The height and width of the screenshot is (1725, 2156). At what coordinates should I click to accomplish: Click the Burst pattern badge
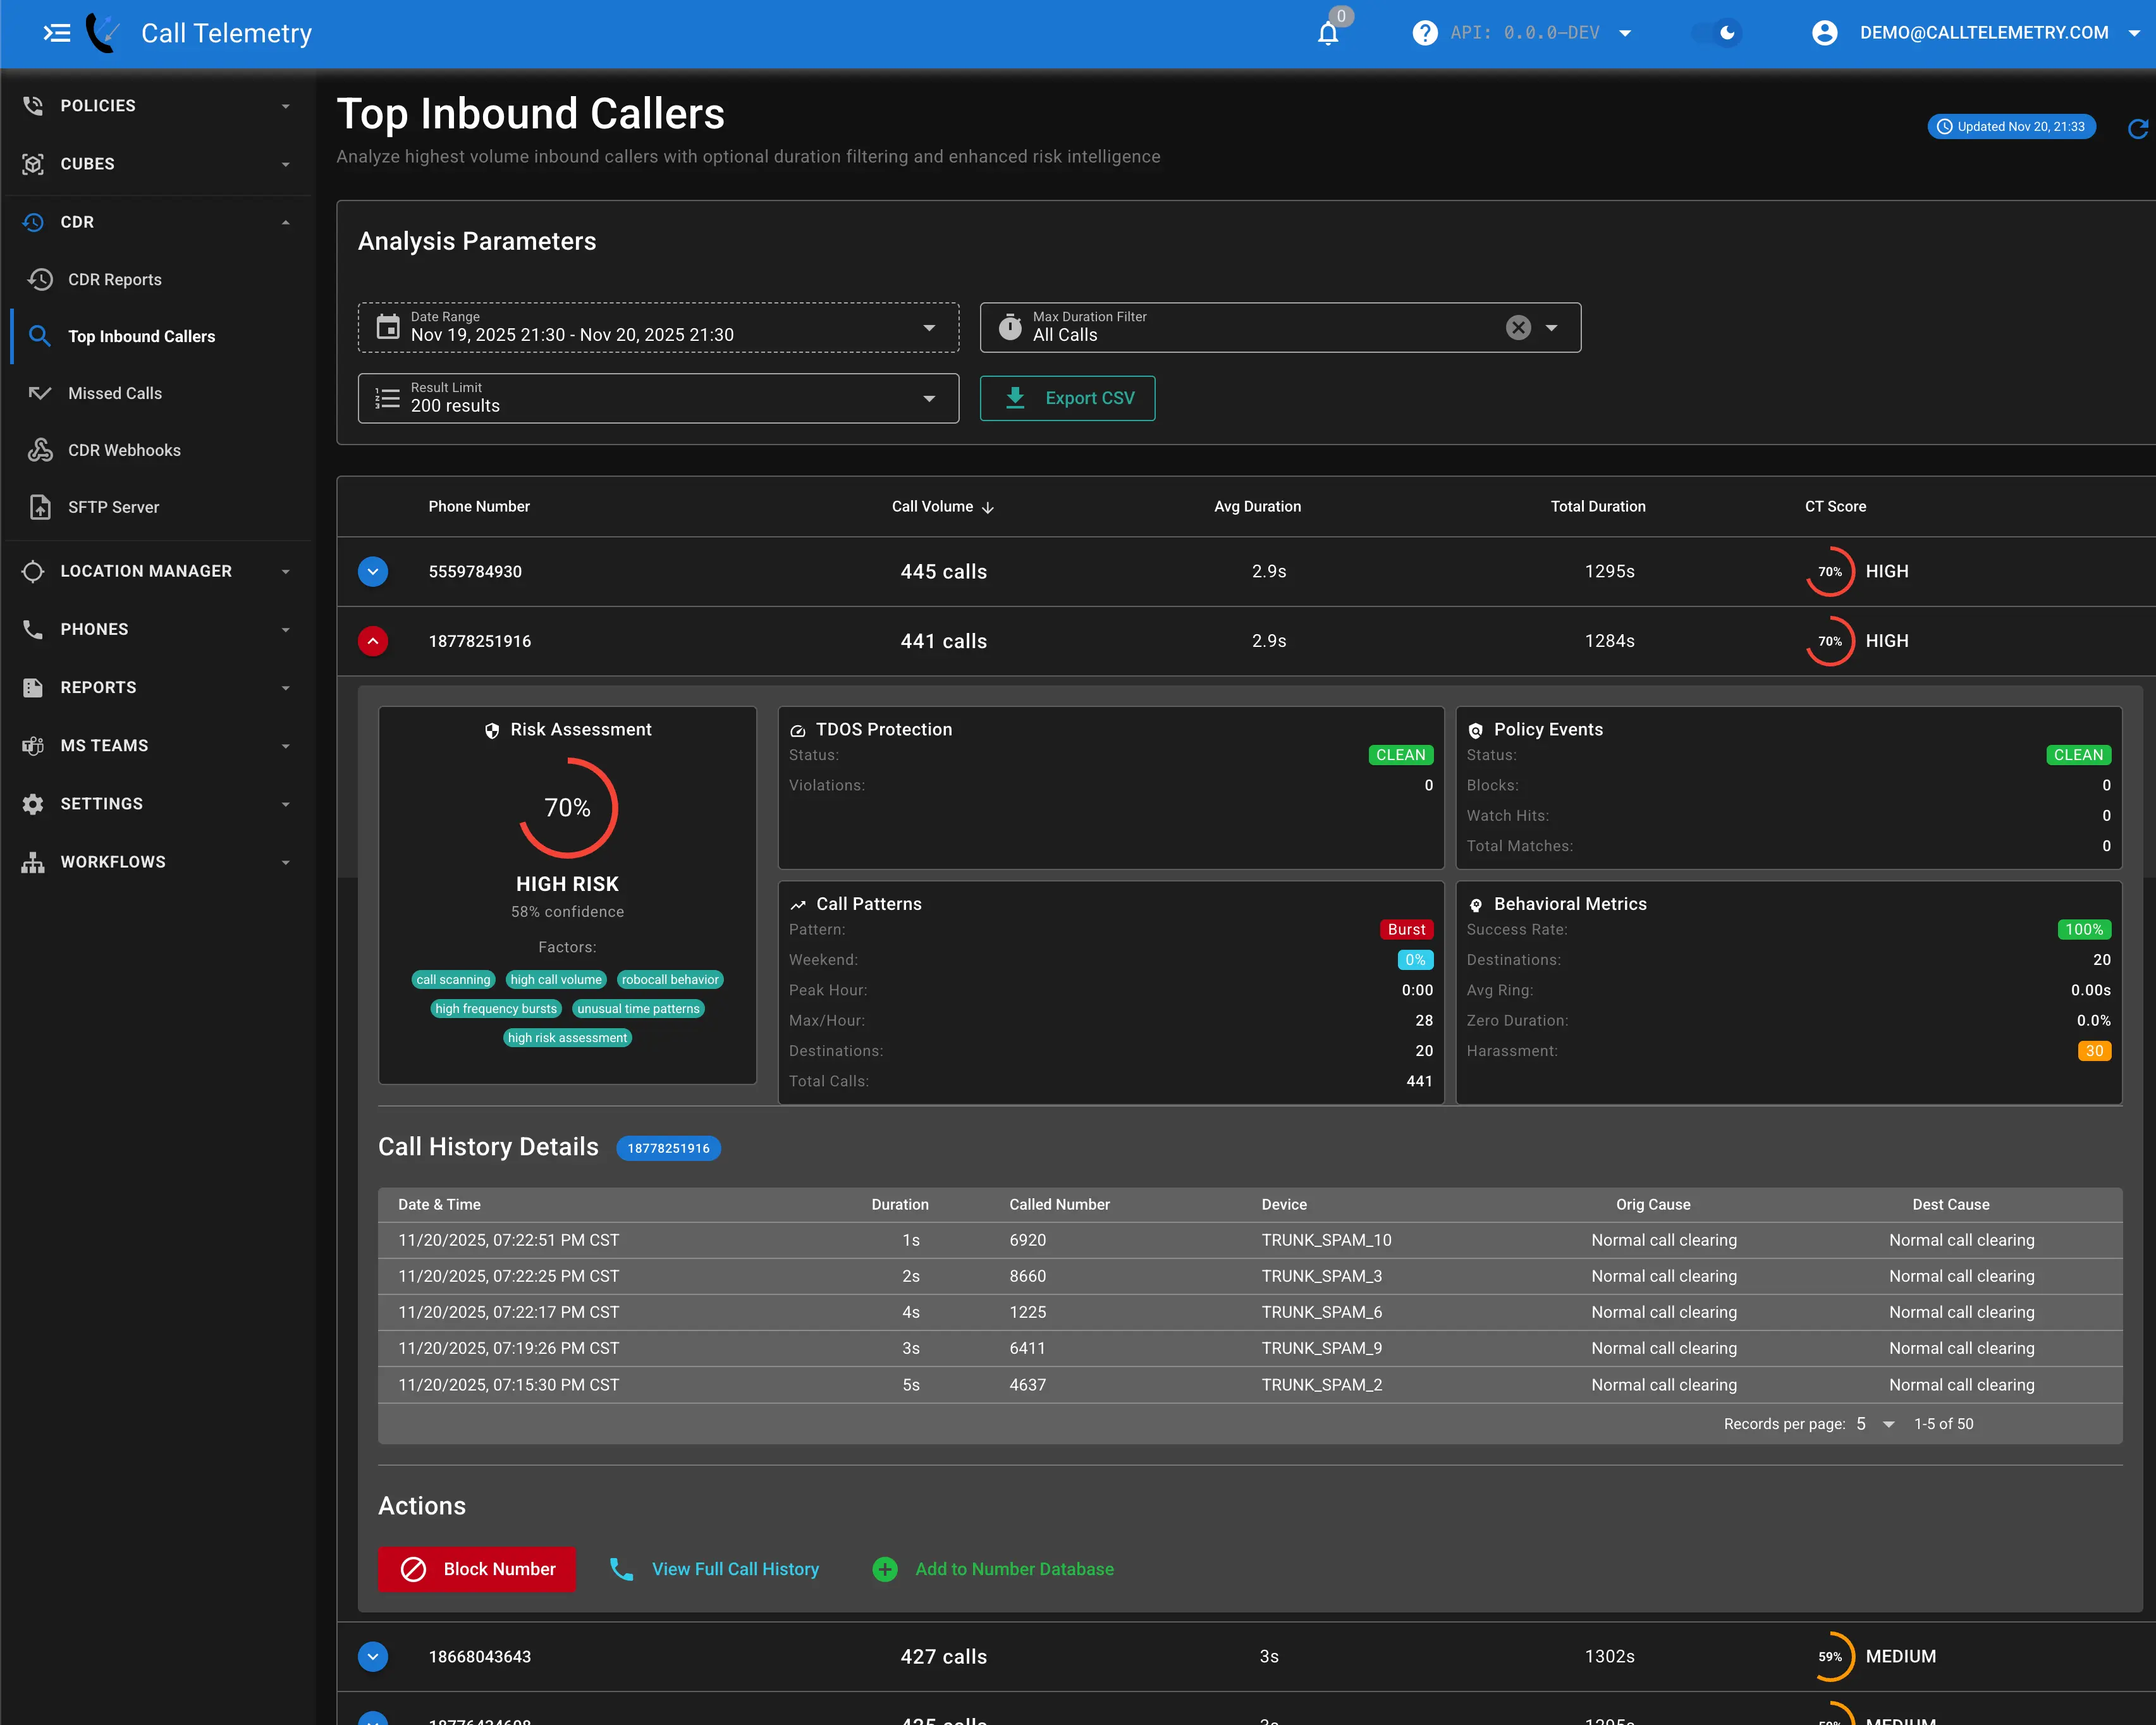coord(1406,930)
